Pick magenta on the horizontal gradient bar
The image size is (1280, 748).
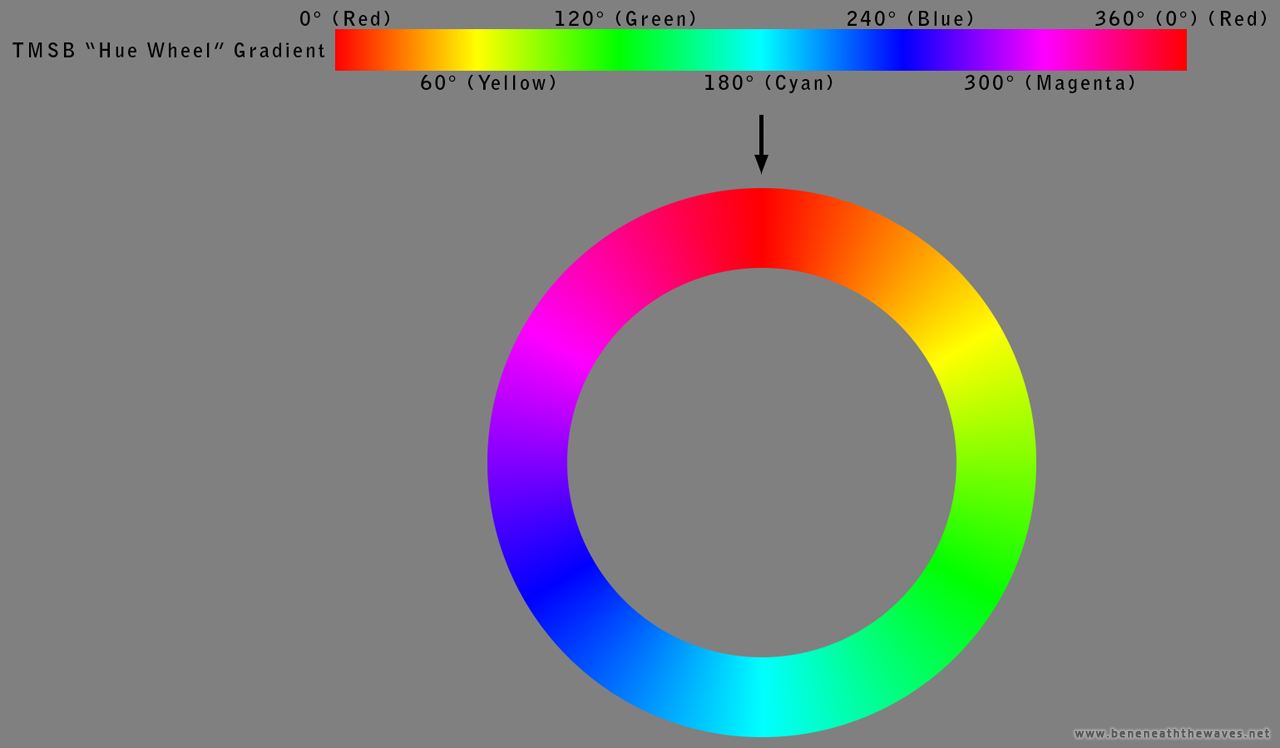1045,50
